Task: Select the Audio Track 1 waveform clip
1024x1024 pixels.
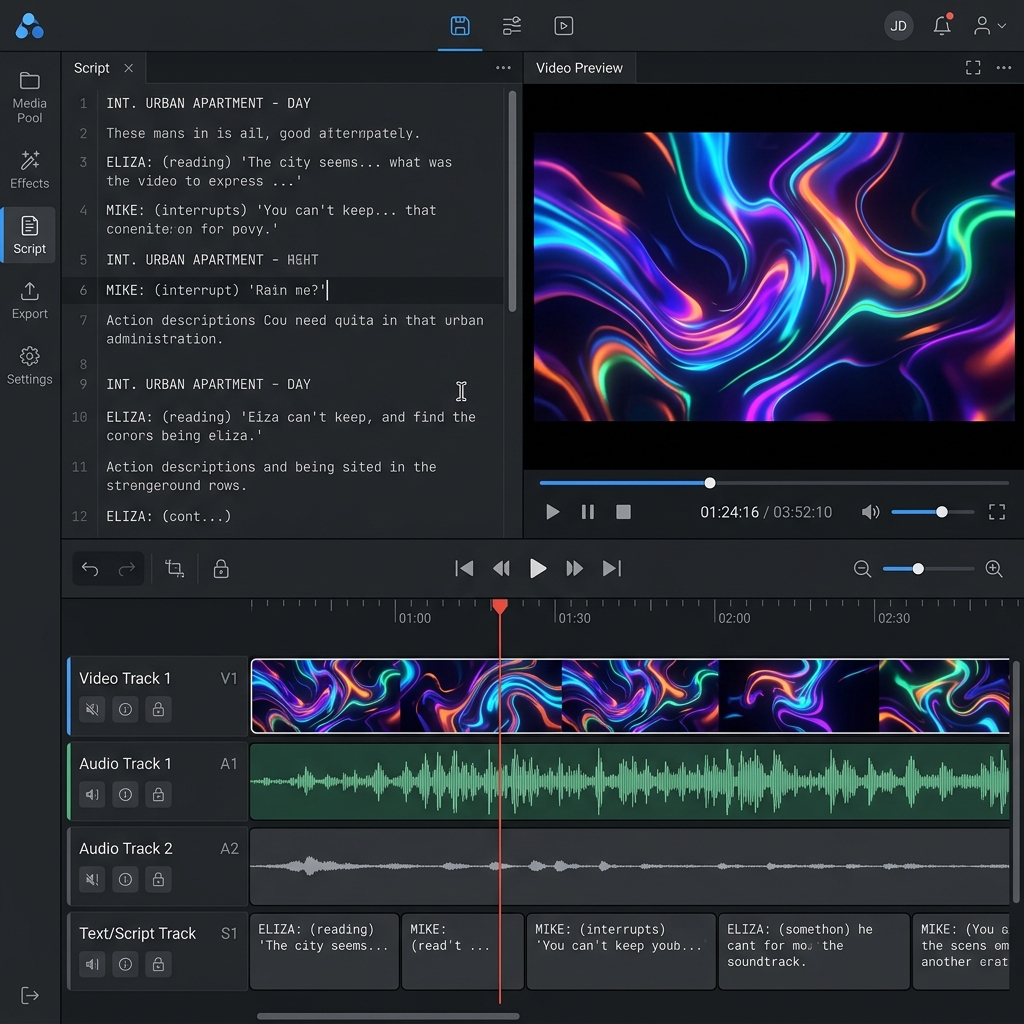Action: [x=630, y=781]
